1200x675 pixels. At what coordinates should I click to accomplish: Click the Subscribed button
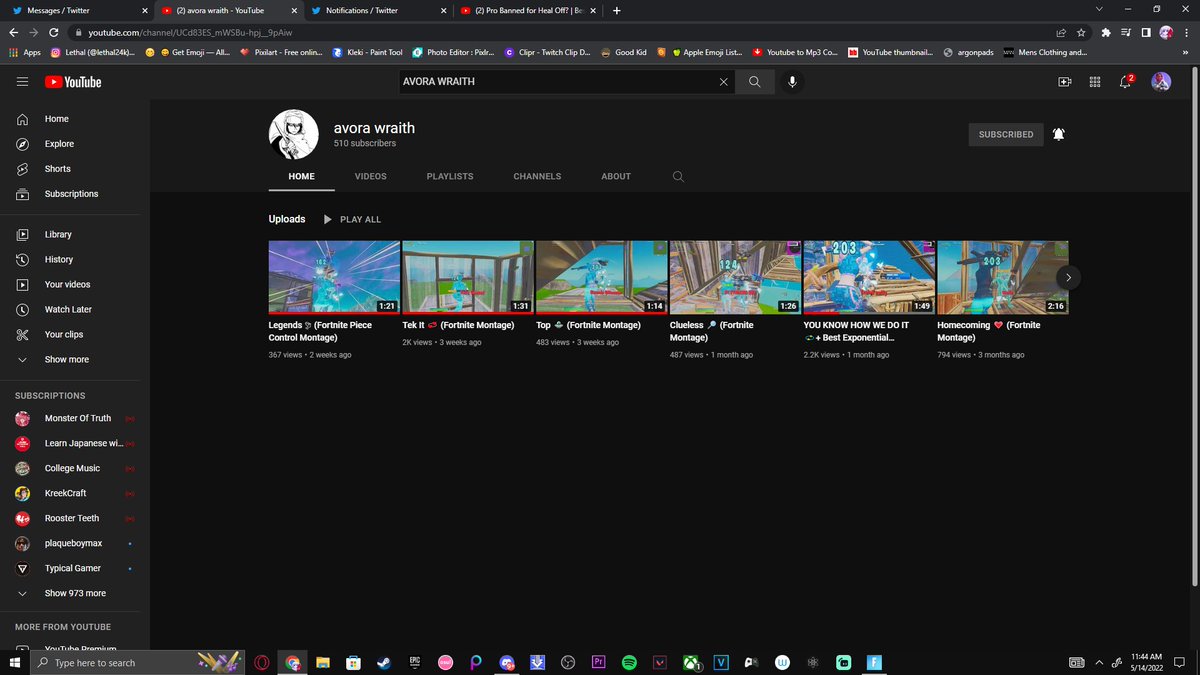pyautogui.click(x=1006, y=134)
